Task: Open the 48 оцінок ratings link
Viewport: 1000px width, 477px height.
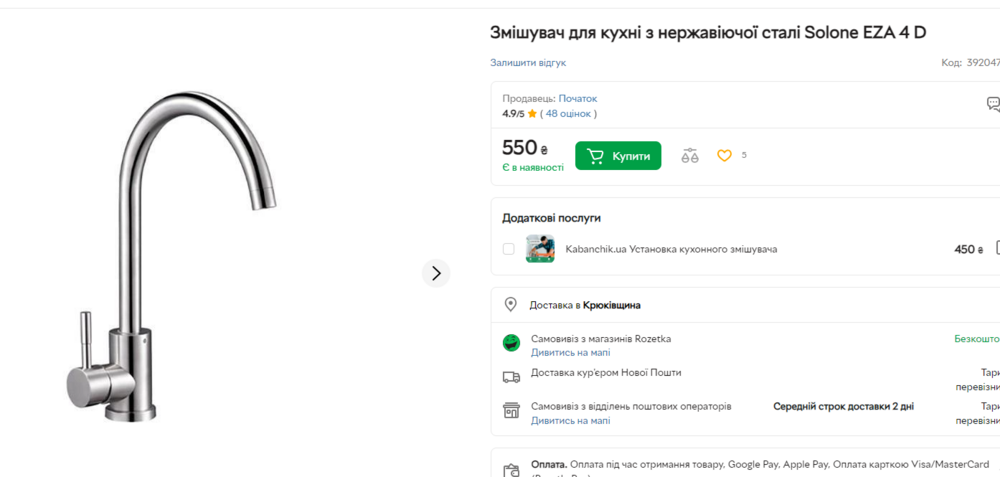Action: click(x=568, y=114)
